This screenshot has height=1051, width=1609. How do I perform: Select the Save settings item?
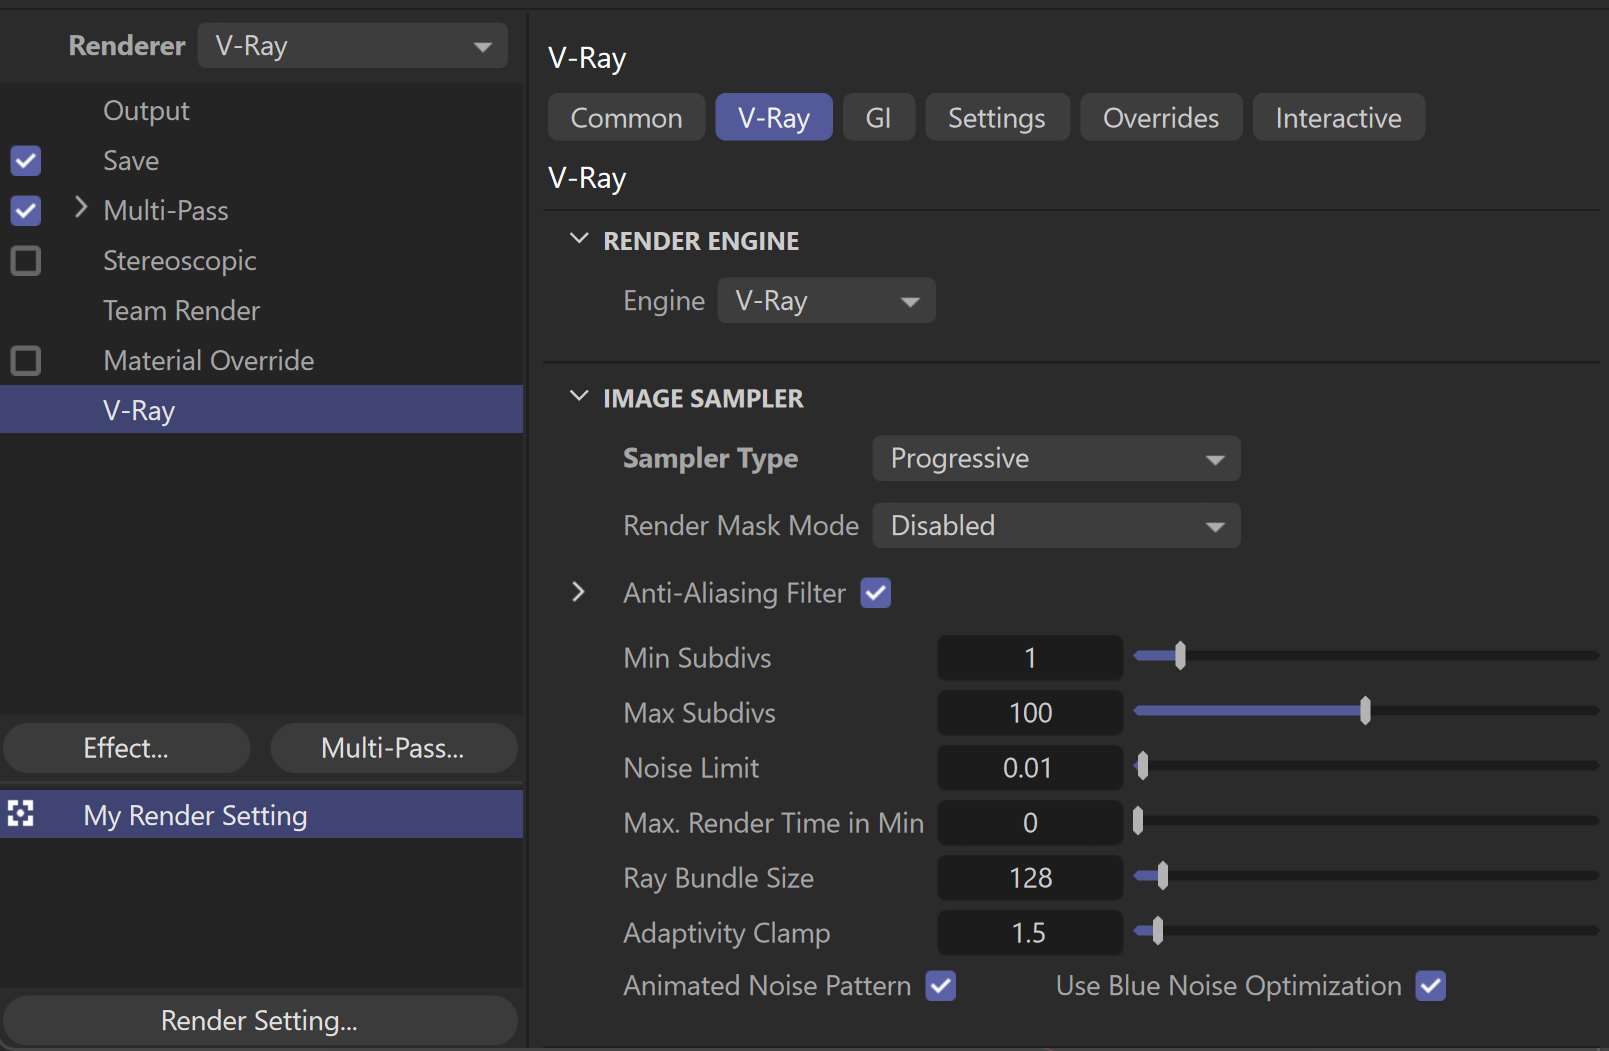point(131,161)
